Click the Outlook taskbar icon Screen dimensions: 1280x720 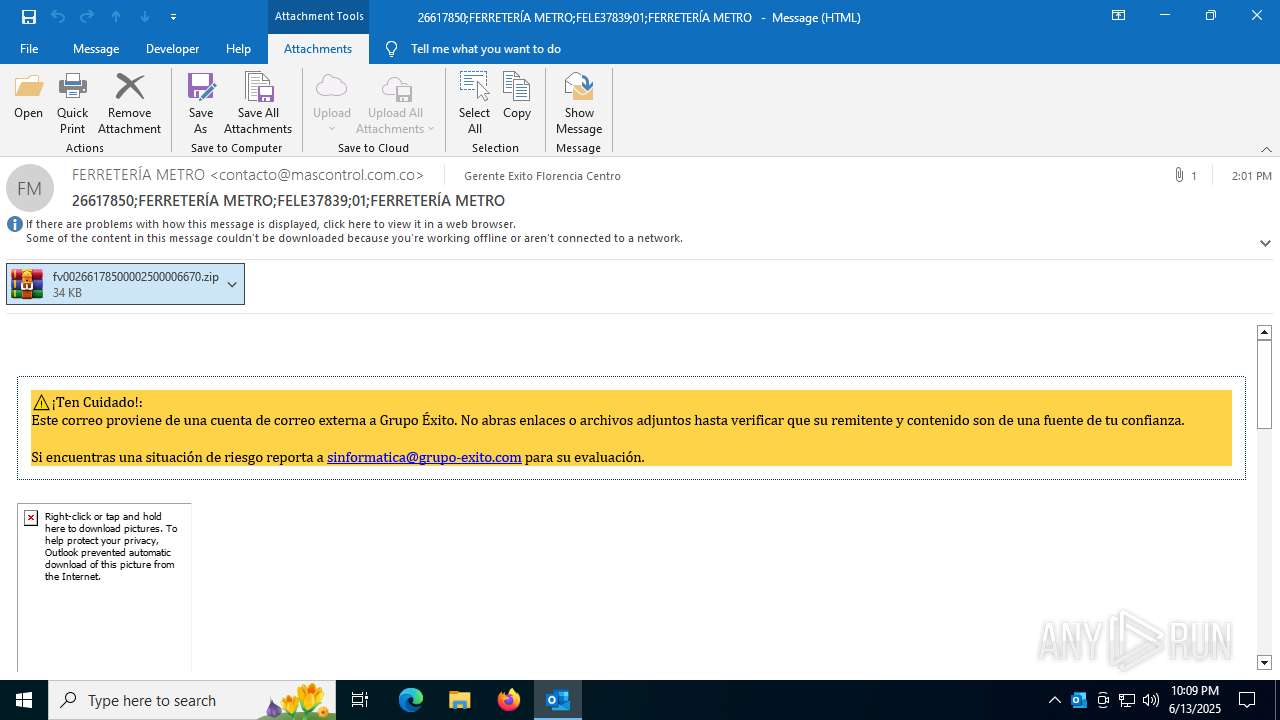(x=557, y=700)
